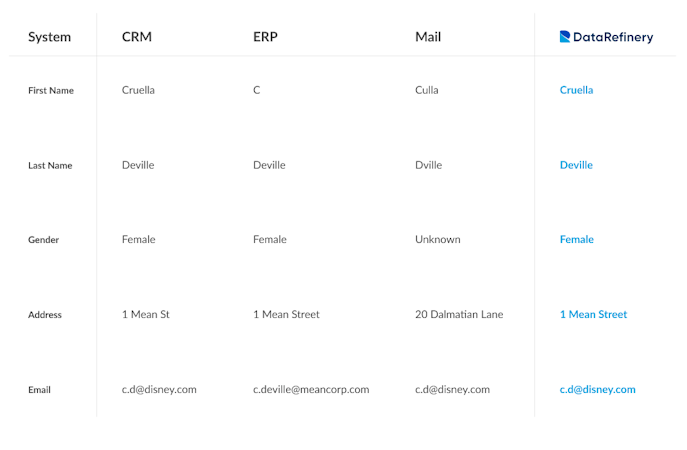Click the DataRefinery logo icon

click(565, 37)
